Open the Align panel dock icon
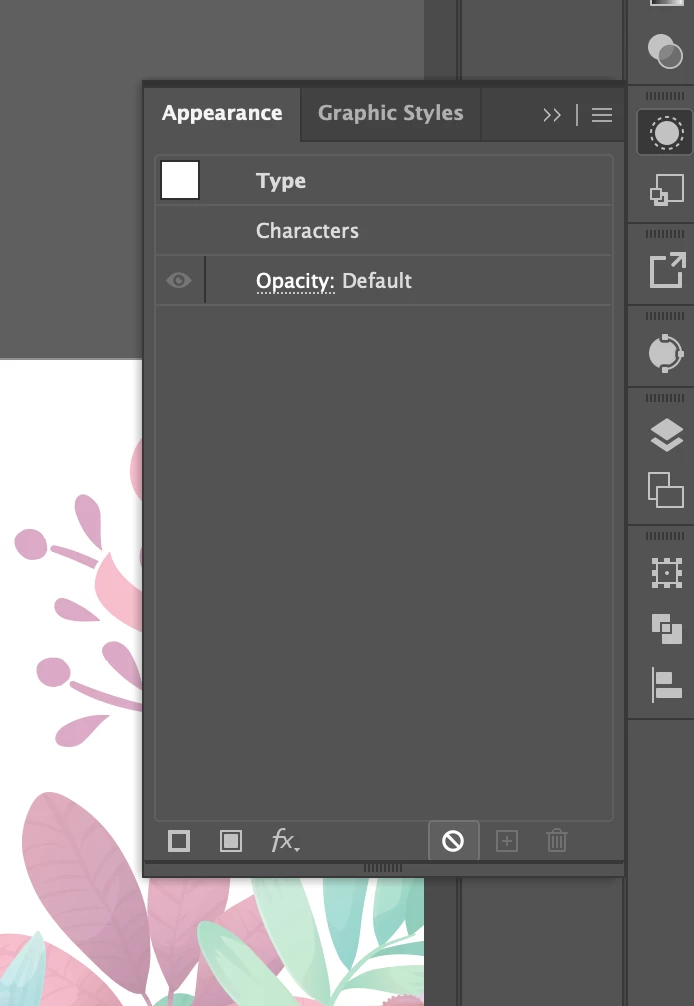This screenshot has height=1006, width=694. tap(666, 684)
